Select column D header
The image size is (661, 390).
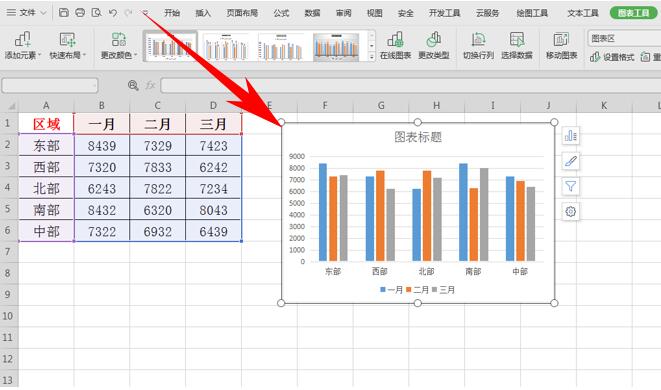click(213, 105)
